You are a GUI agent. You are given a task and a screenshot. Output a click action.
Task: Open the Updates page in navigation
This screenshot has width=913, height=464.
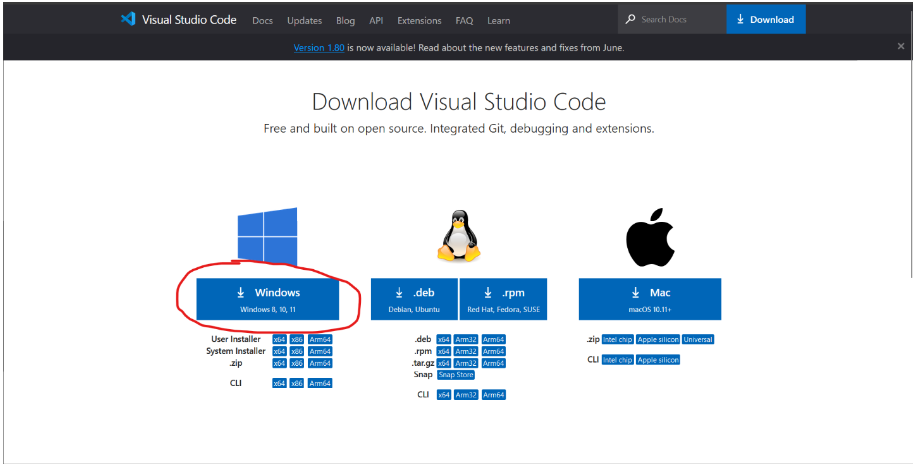coord(305,20)
